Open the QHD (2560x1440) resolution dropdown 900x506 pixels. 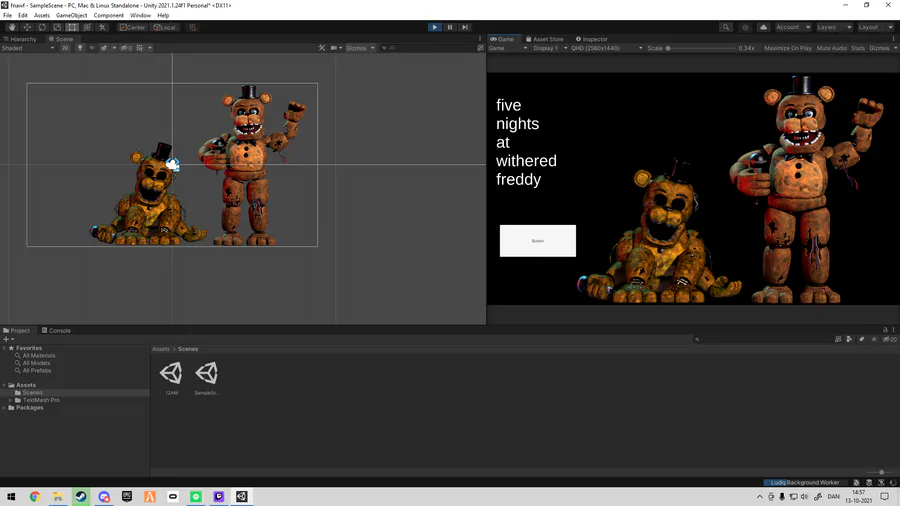point(607,48)
